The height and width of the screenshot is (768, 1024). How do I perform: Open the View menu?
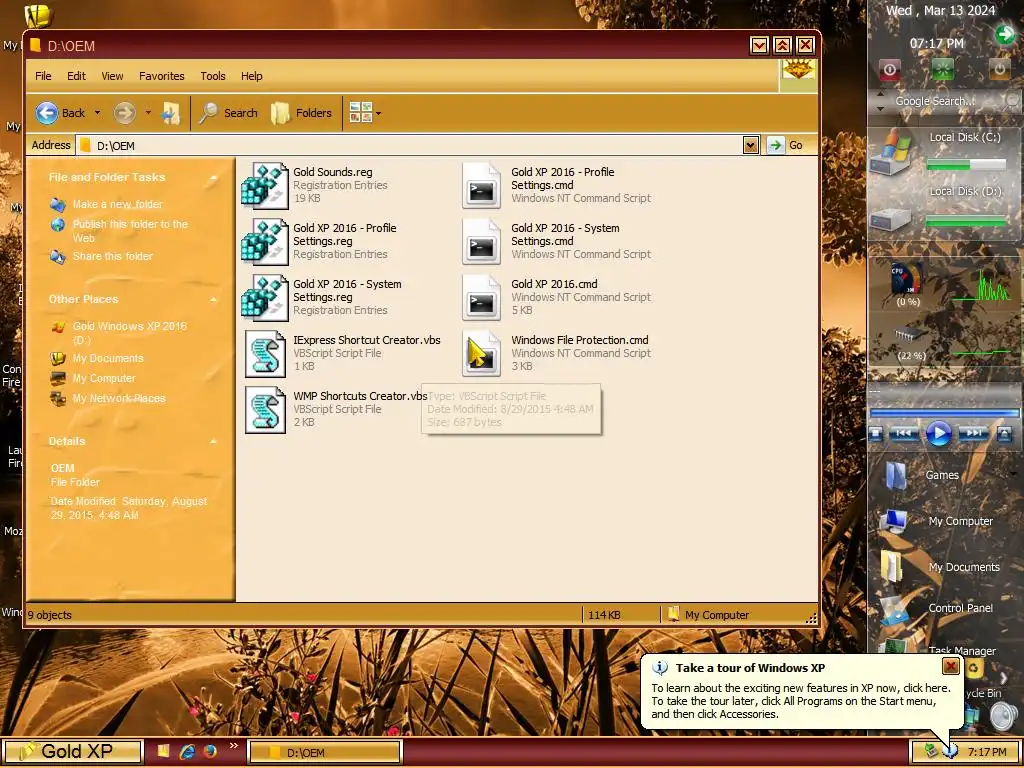[x=112, y=76]
